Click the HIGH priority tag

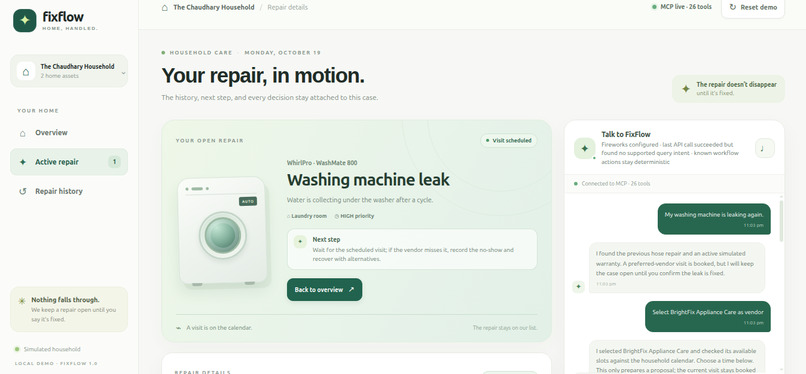tap(354, 216)
